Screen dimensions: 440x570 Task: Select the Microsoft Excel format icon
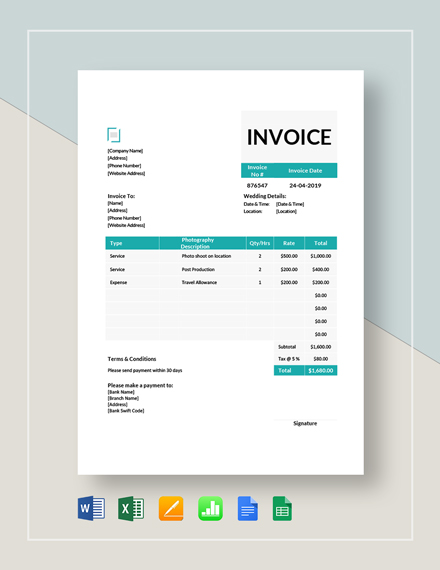click(131, 508)
